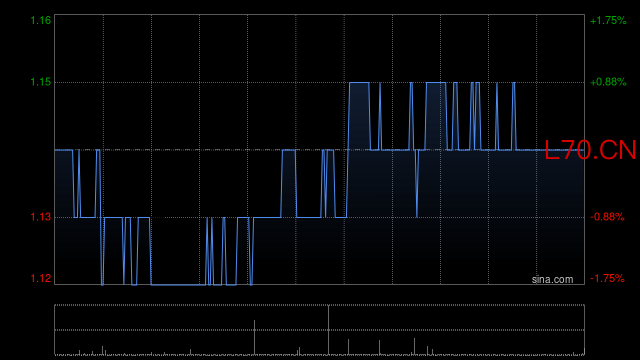640x360 pixels.
Task: Click the 1.16 price axis label
Action: [41, 20]
